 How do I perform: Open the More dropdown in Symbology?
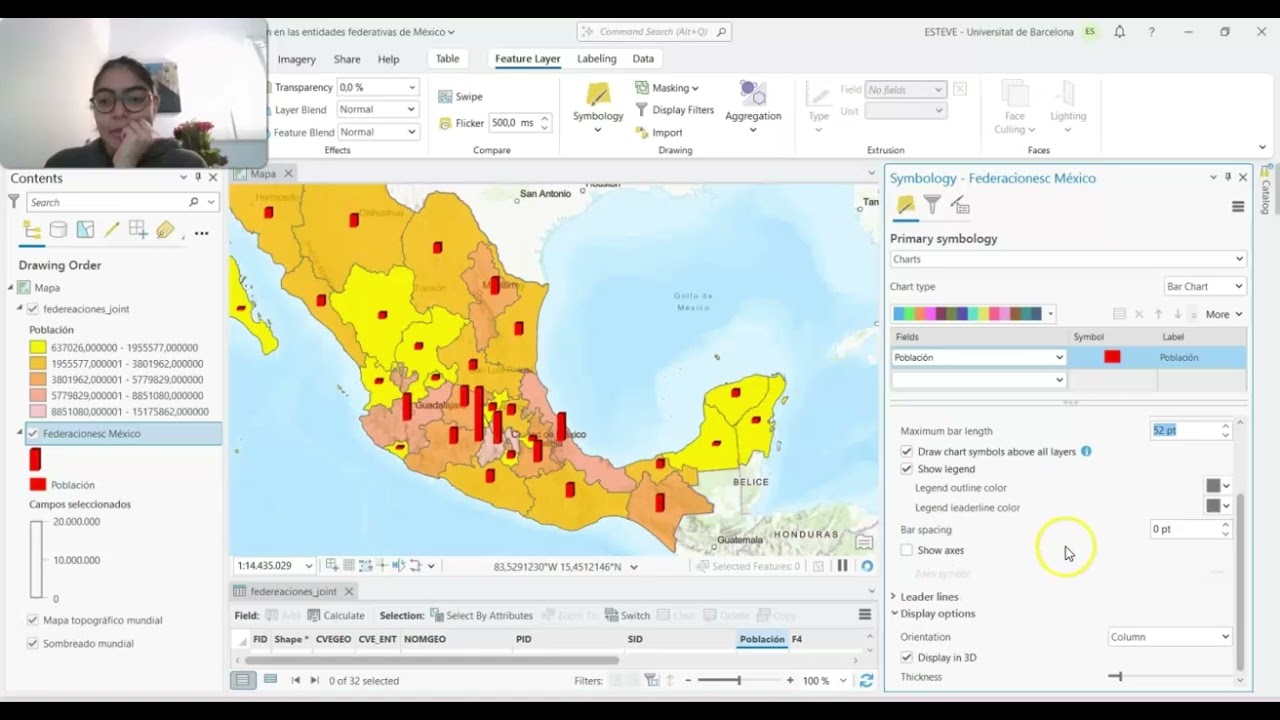coord(1224,314)
